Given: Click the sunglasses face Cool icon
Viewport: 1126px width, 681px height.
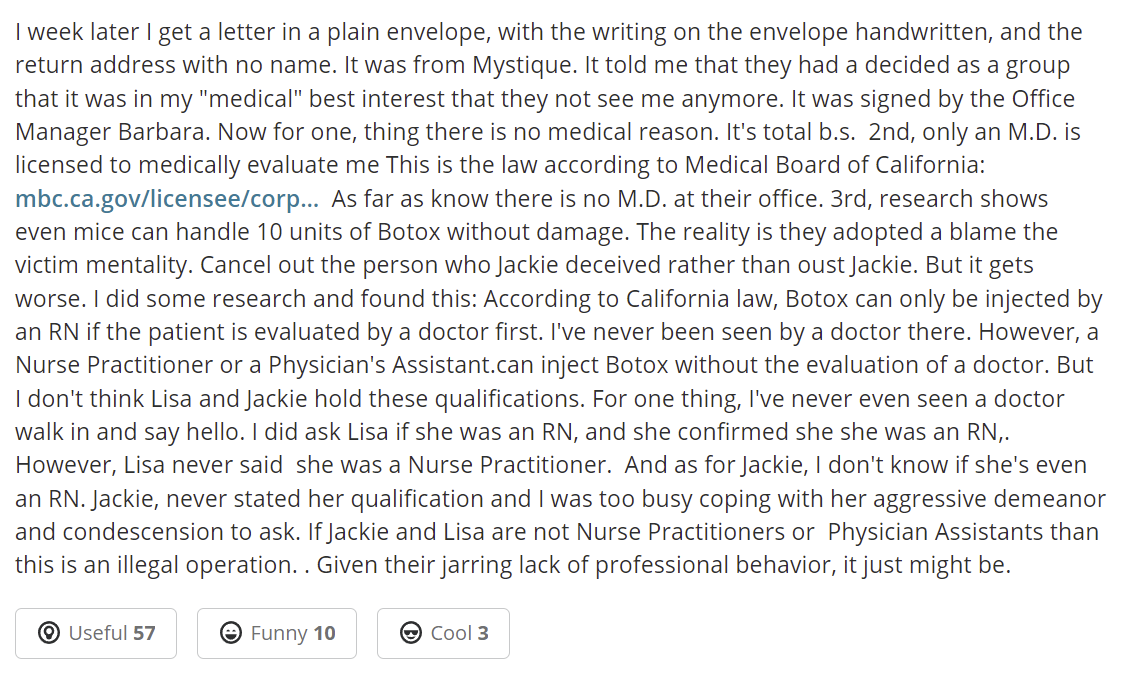Looking at the screenshot, I should pos(411,633).
